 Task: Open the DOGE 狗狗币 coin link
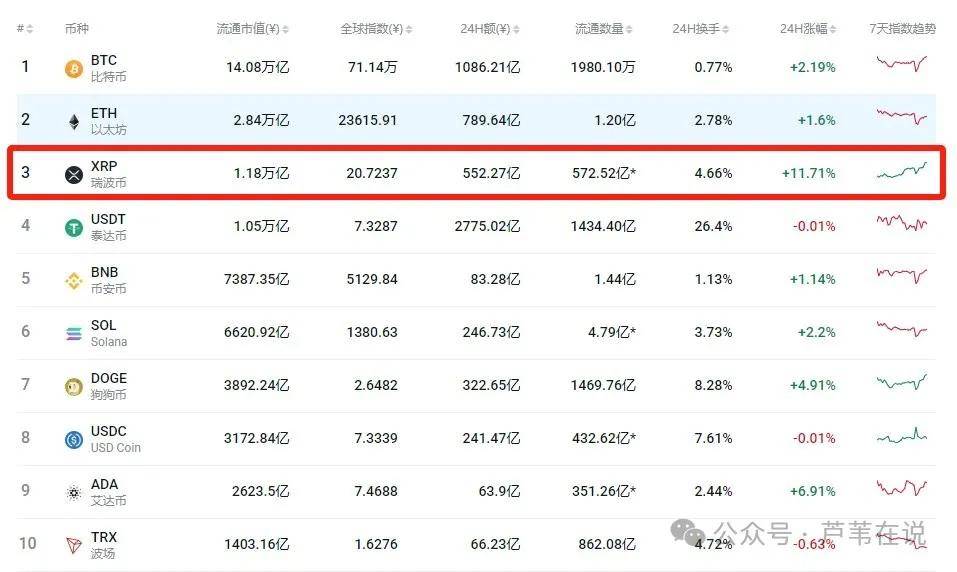click(109, 386)
